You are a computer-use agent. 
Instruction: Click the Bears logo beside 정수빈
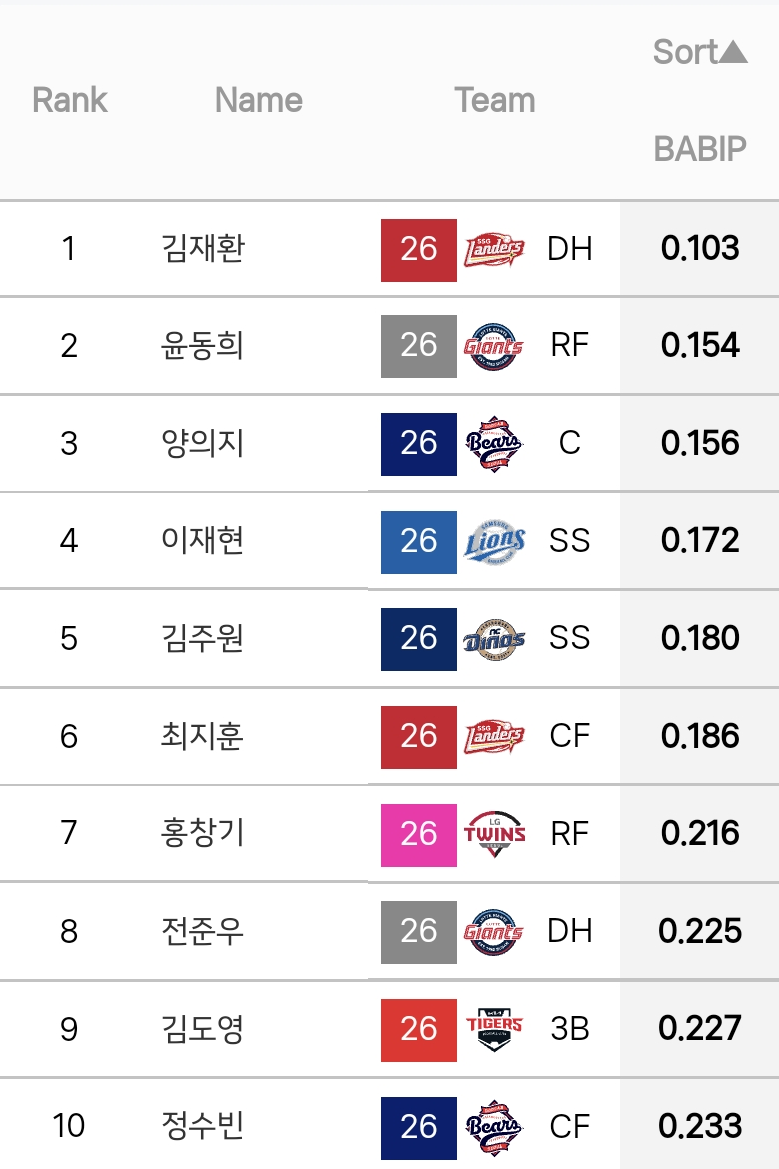pyautogui.click(x=494, y=1126)
